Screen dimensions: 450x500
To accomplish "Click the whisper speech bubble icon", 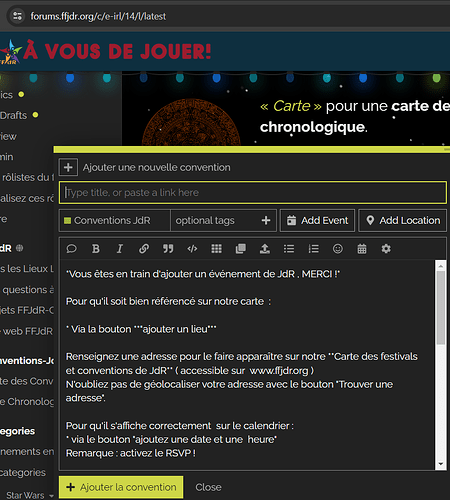I will coord(71,249).
